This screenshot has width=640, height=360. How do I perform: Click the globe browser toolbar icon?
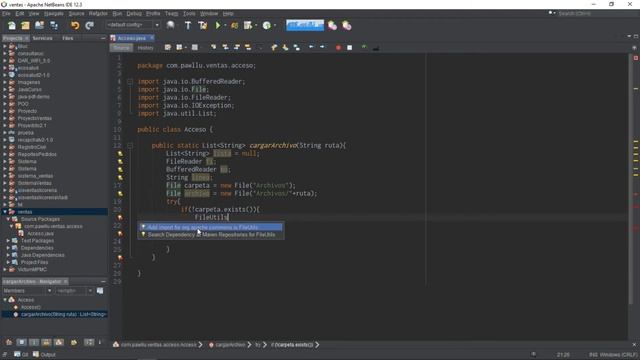tap(171, 25)
